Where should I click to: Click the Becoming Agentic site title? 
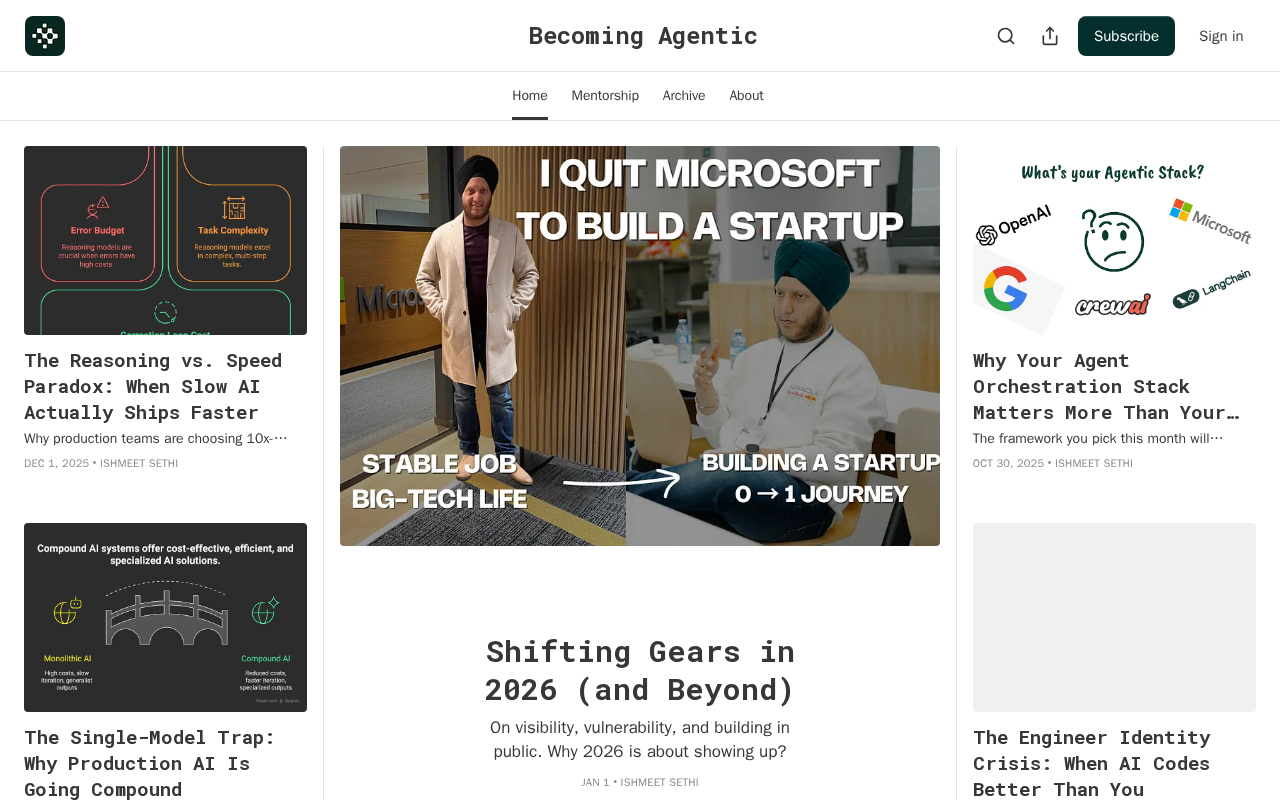643,36
